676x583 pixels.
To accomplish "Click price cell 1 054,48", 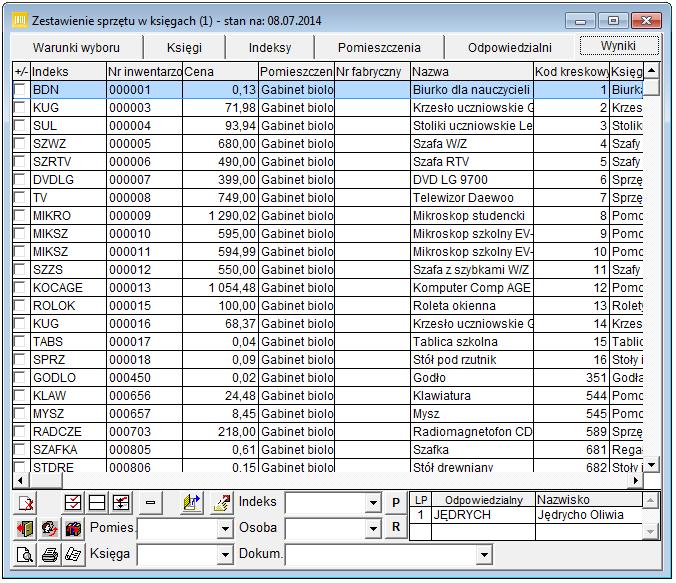I will 220,288.
